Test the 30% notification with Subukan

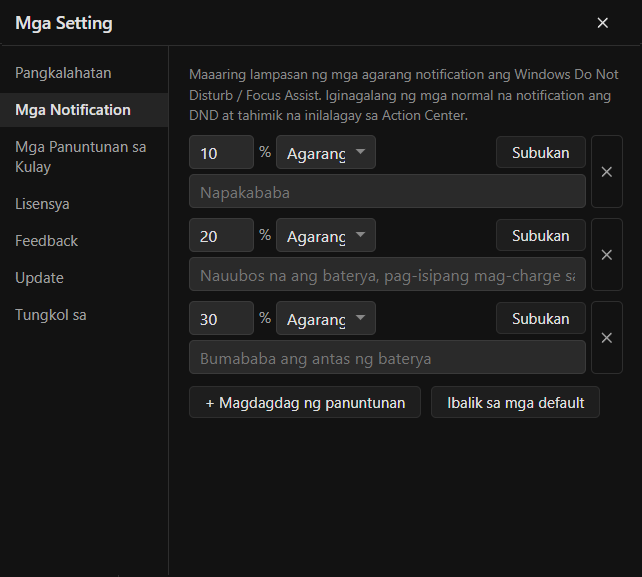[541, 319]
